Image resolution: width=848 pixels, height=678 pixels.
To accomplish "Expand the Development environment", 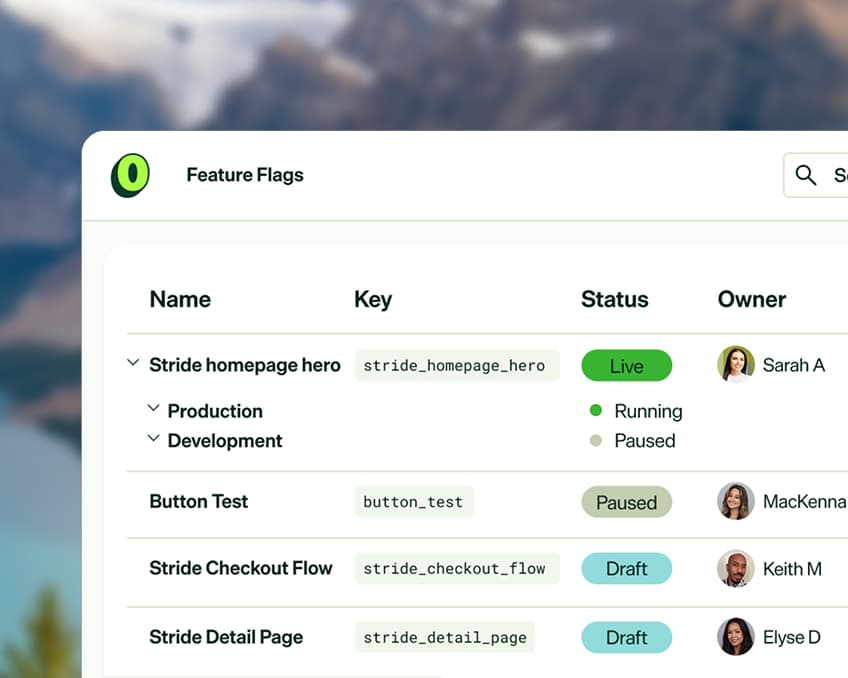I will pyautogui.click(x=154, y=438).
